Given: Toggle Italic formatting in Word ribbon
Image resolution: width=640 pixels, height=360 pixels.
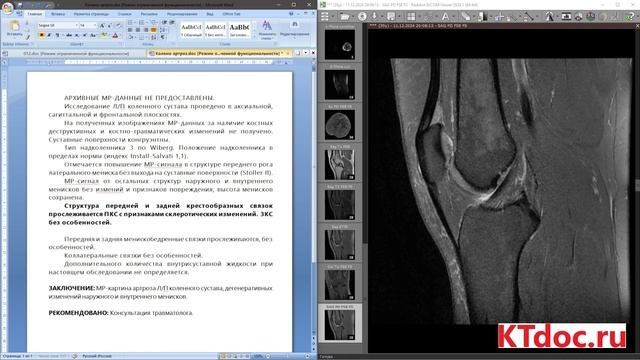Looking at the screenshot, I should click(49, 36).
